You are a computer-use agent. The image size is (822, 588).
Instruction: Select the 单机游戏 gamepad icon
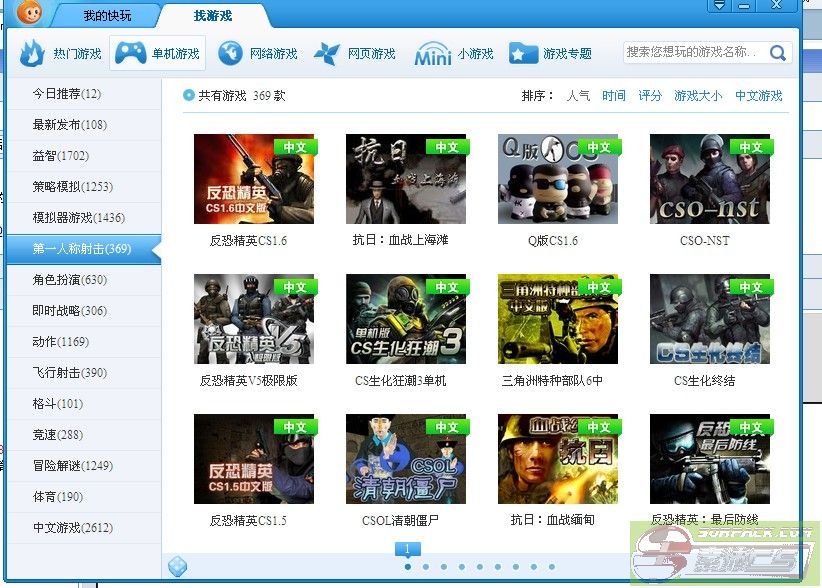[130, 53]
